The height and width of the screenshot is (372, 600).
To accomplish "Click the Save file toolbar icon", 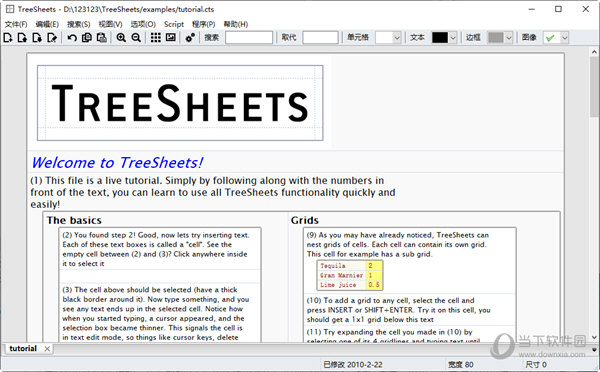I will tap(37, 38).
